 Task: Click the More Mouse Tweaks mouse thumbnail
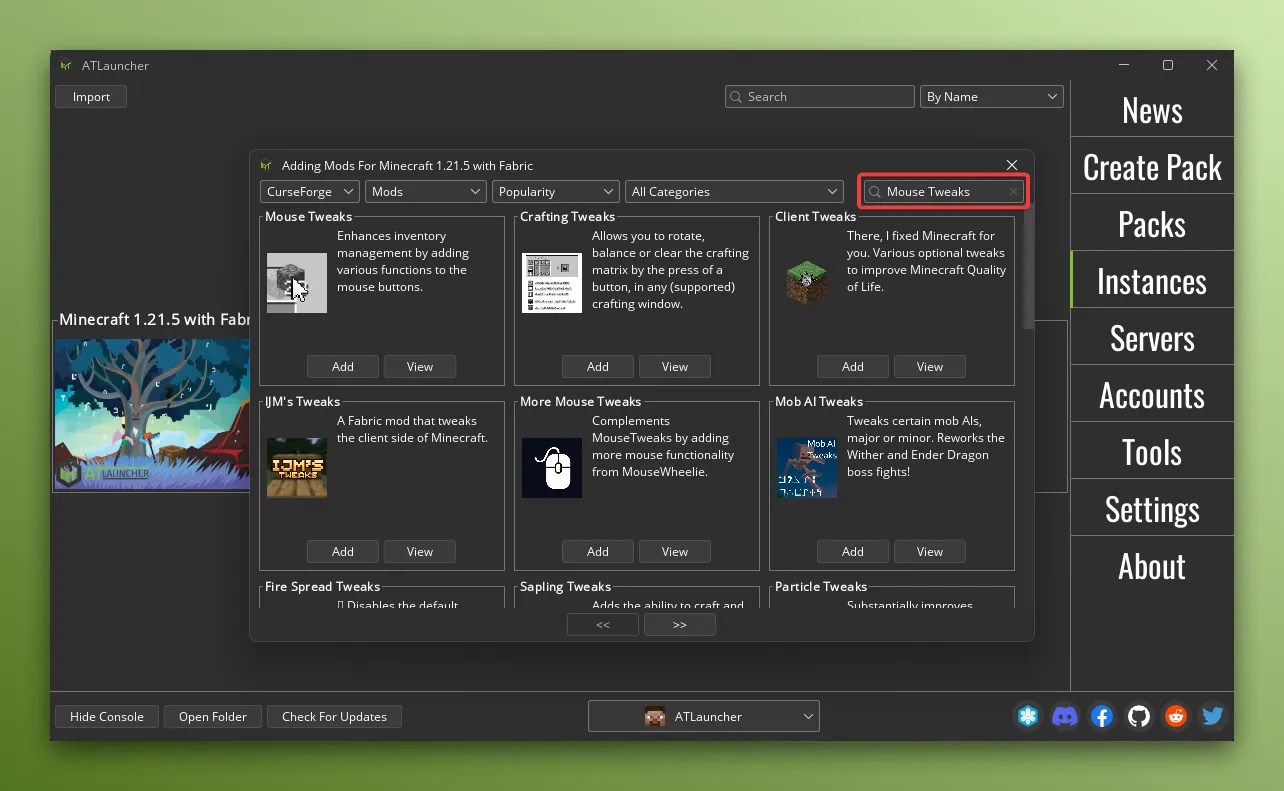coord(551,467)
